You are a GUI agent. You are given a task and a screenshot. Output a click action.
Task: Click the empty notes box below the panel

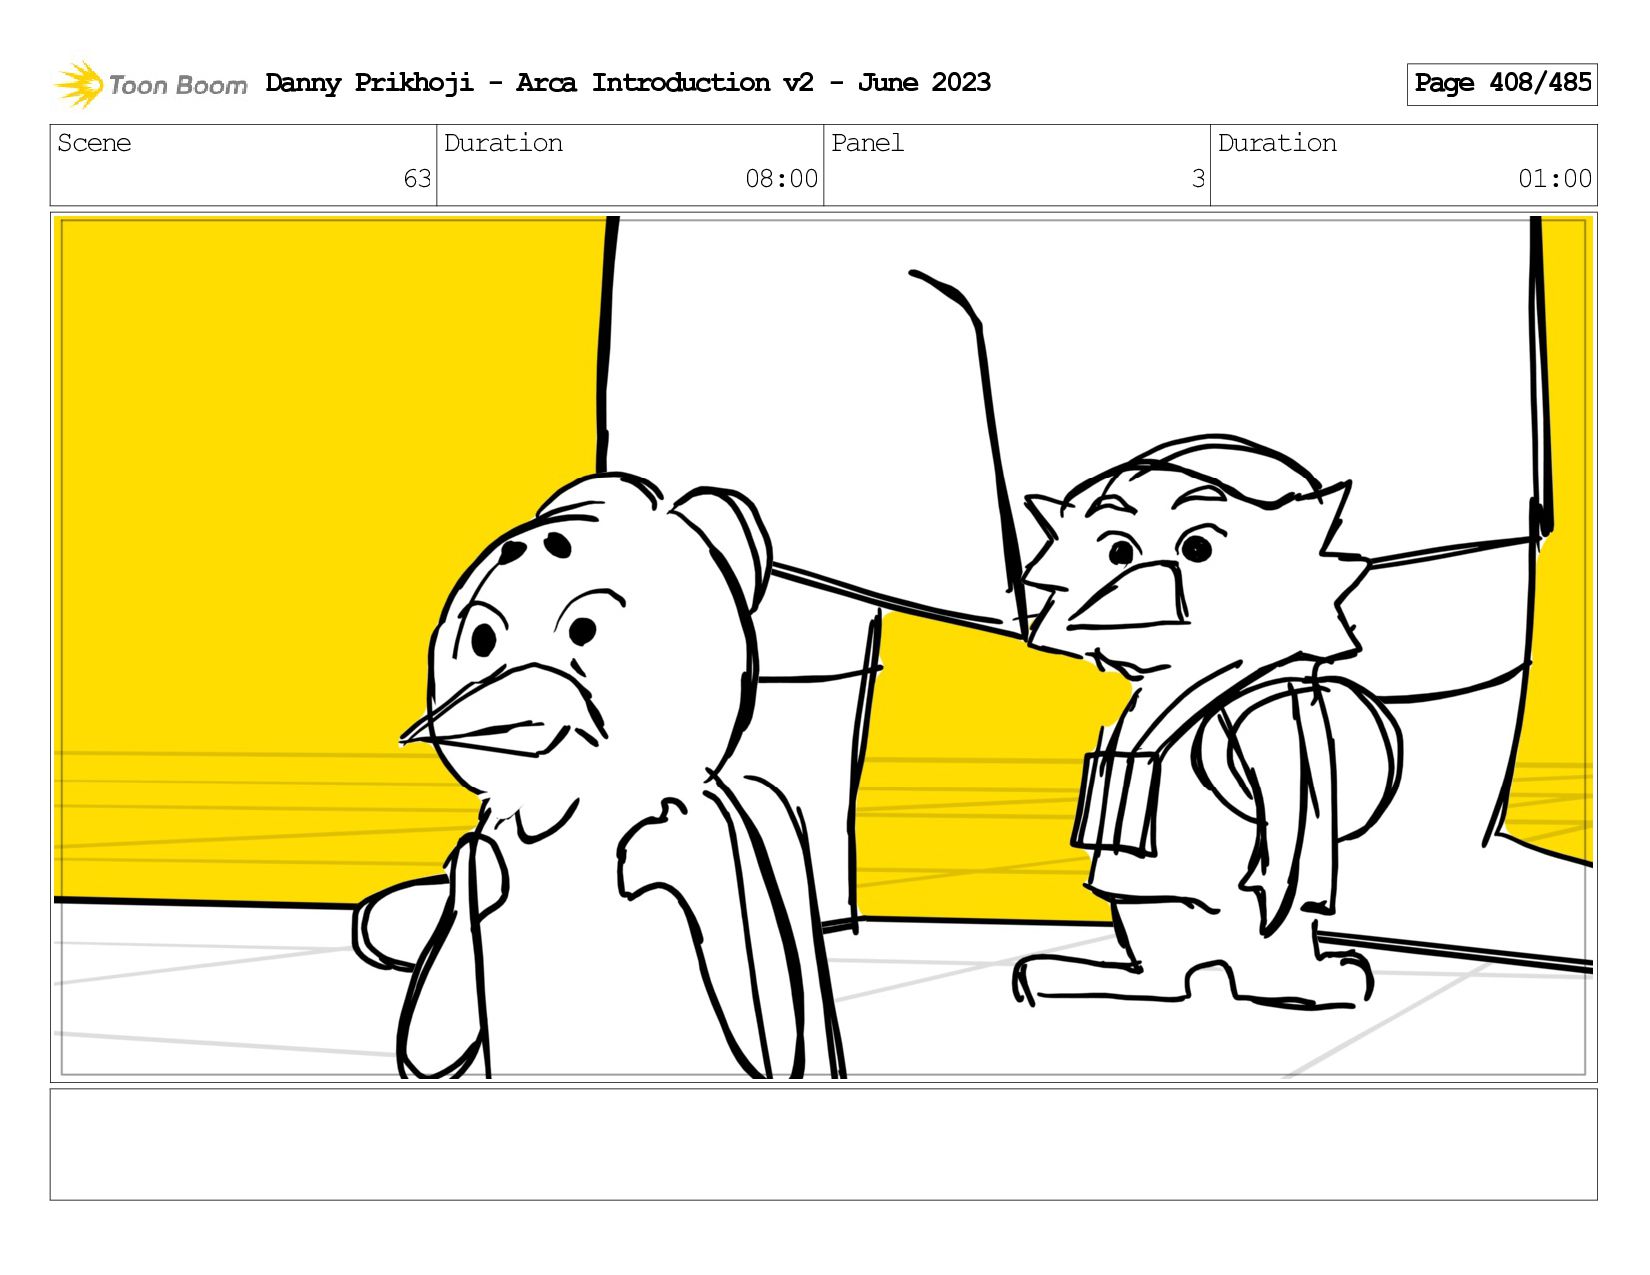824,1144
